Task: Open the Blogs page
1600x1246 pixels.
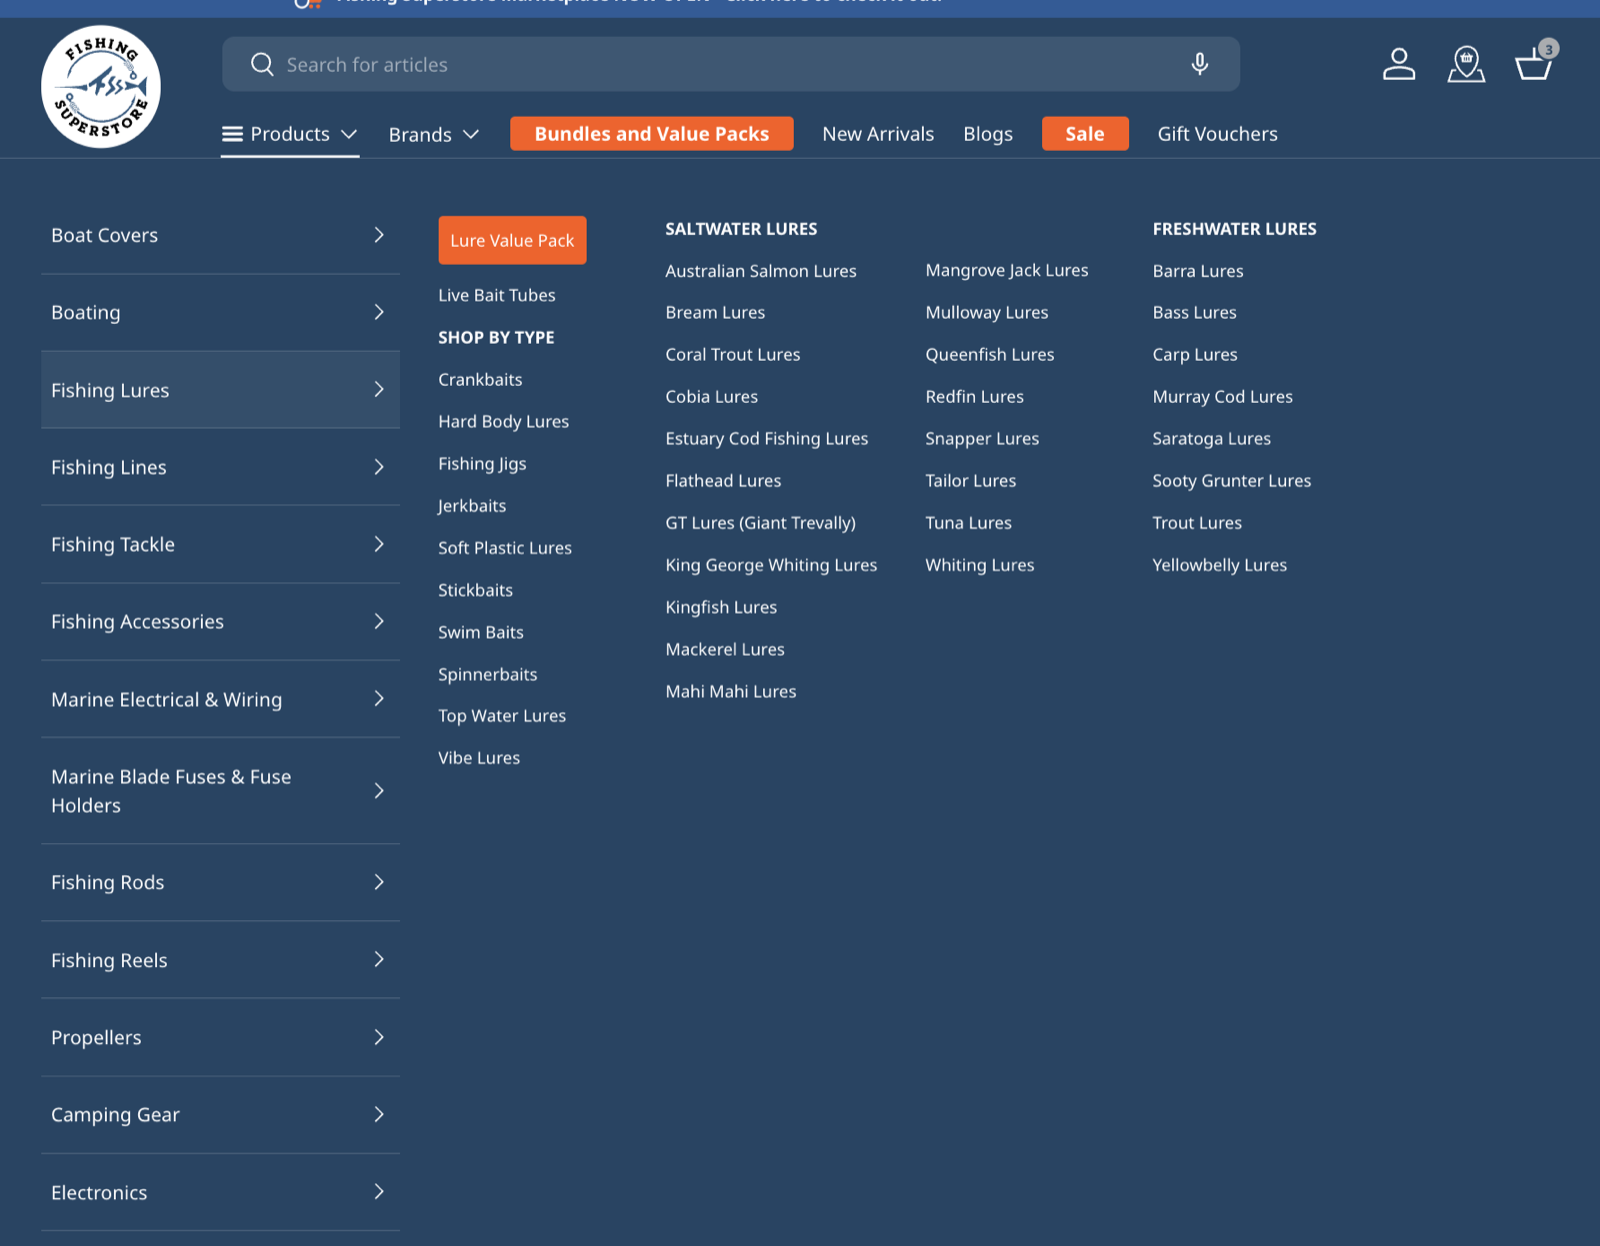Action: (x=988, y=134)
